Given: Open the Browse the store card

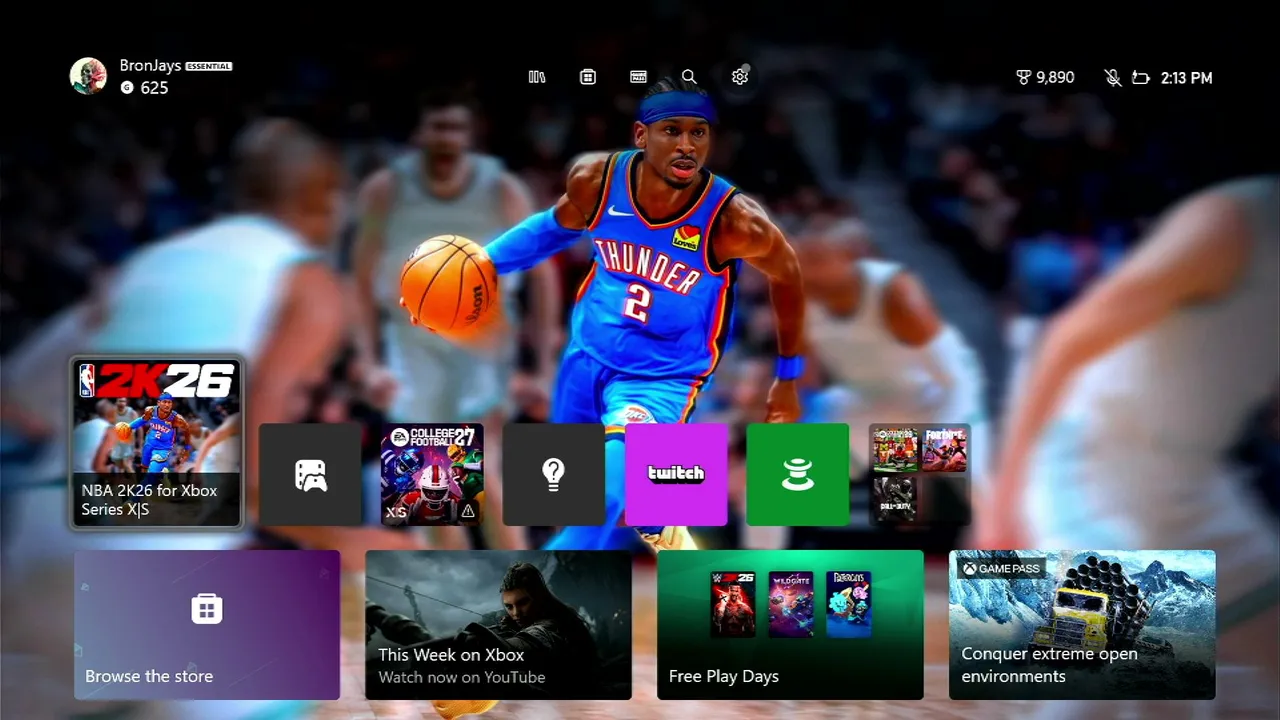Looking at the screenshot, I should pos(207,625).
